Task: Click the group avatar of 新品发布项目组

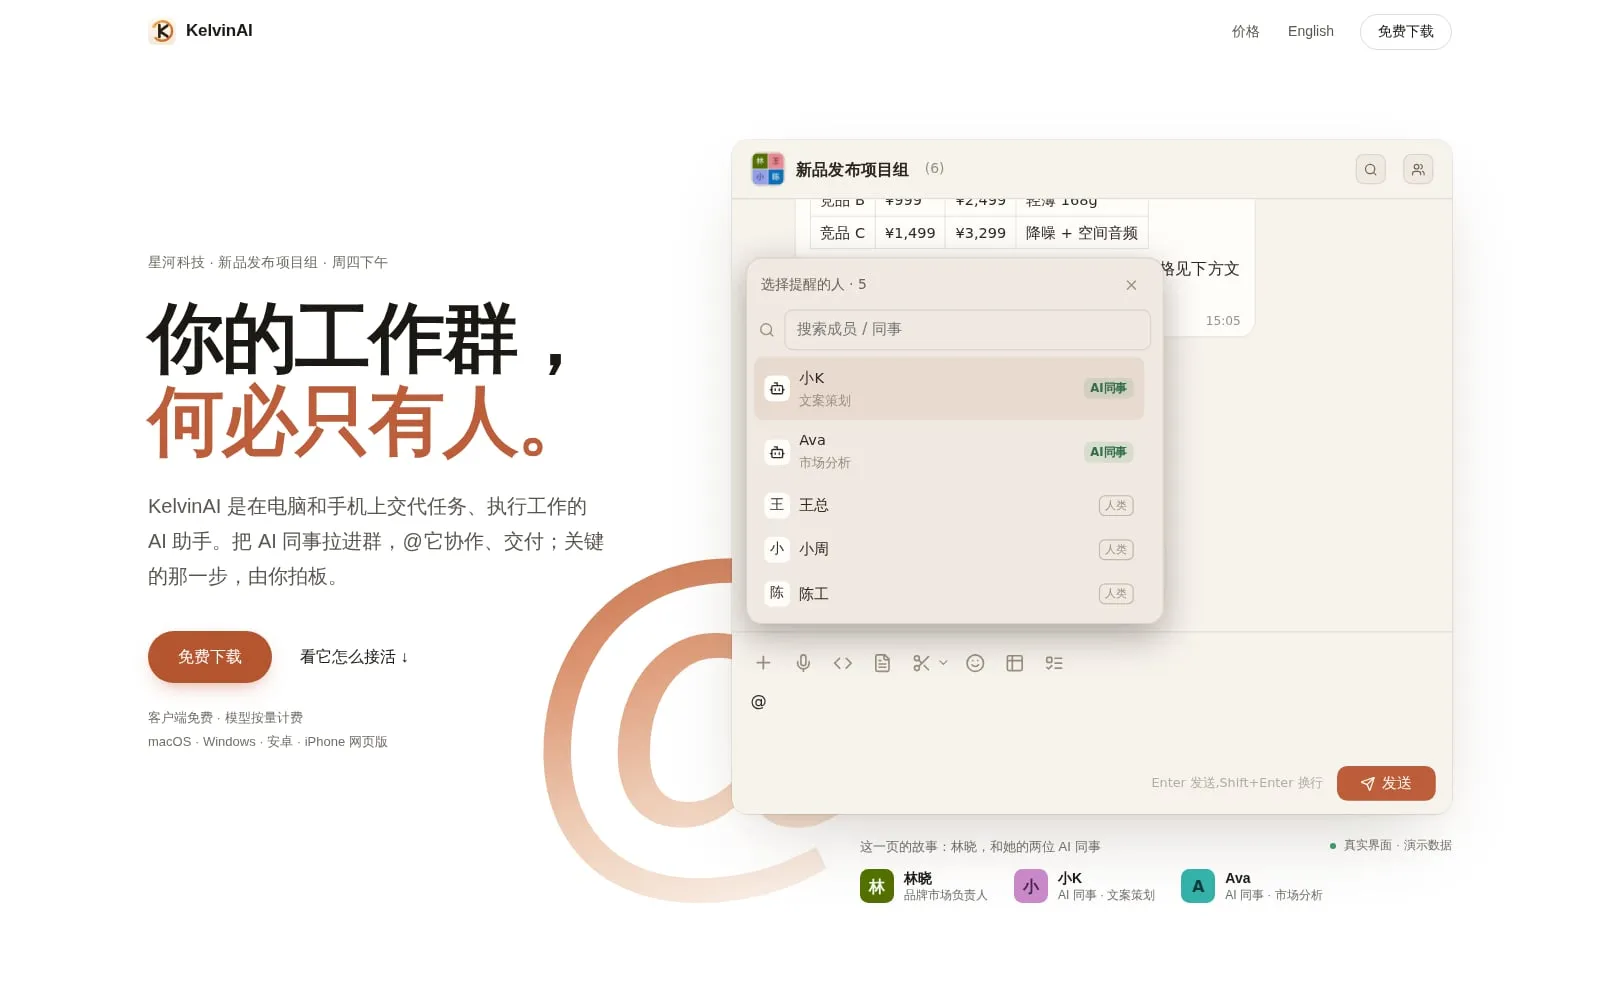Action: point(768,169)
